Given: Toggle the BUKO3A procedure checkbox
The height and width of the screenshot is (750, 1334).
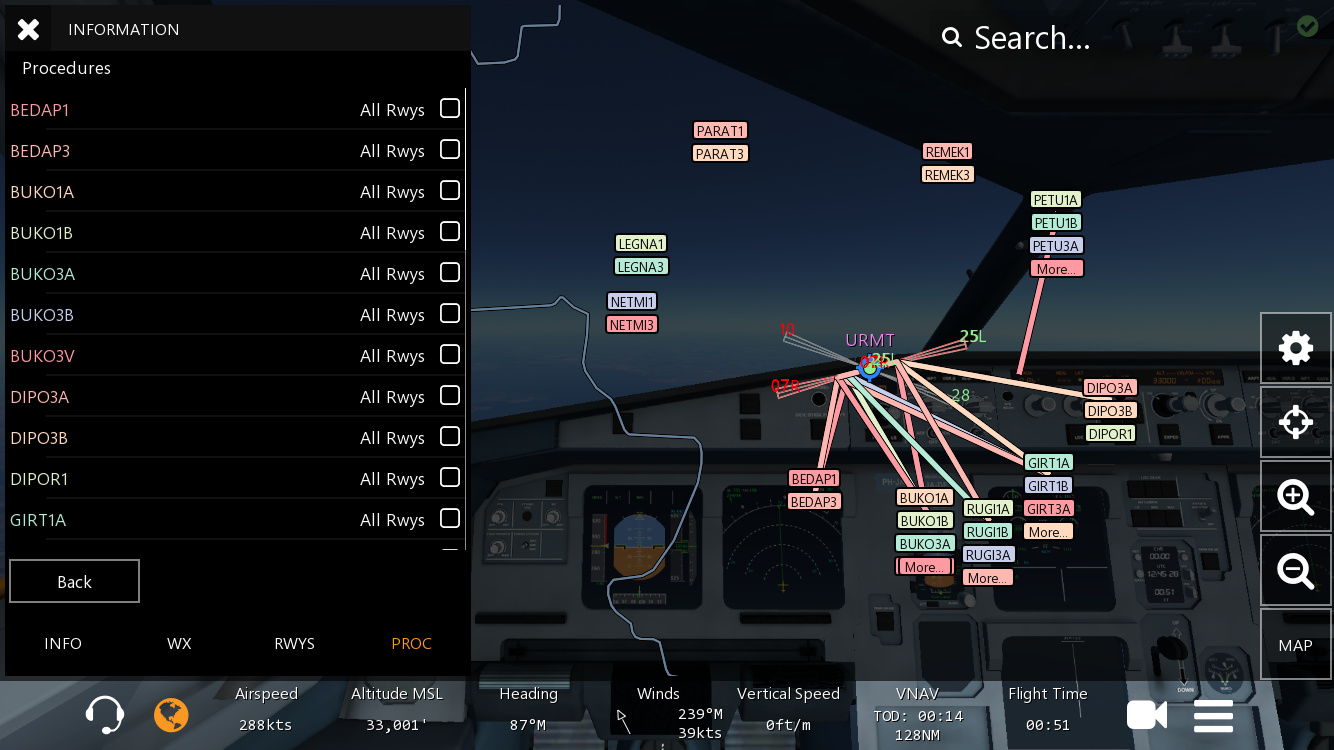Looking at the screenshot, I should [450, 272].
